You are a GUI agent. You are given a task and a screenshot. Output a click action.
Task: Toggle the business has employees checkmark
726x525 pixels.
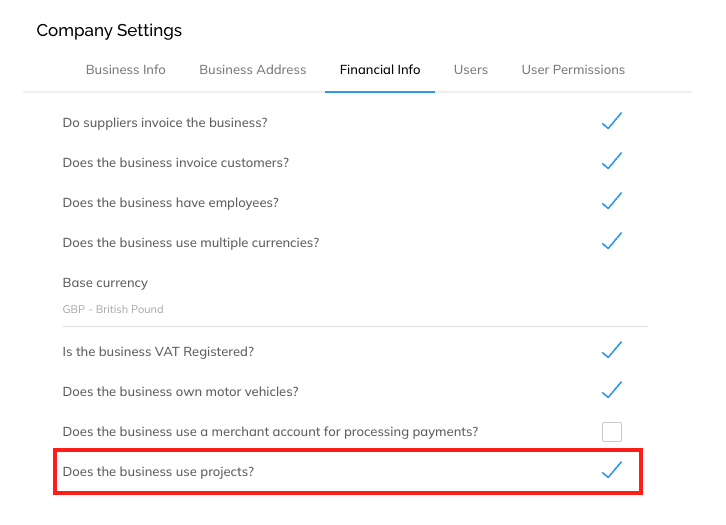(x=612, y=201)
